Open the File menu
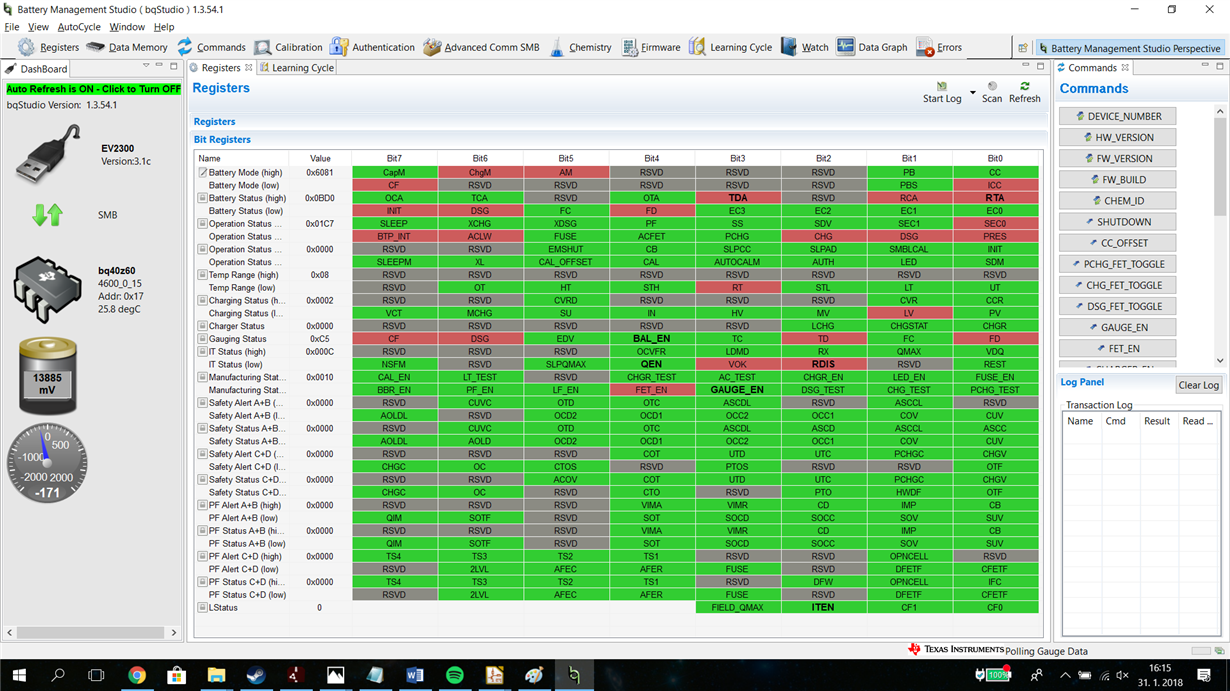The width and height of the screenshot is (1230, 691). click(x=12, y=27)
